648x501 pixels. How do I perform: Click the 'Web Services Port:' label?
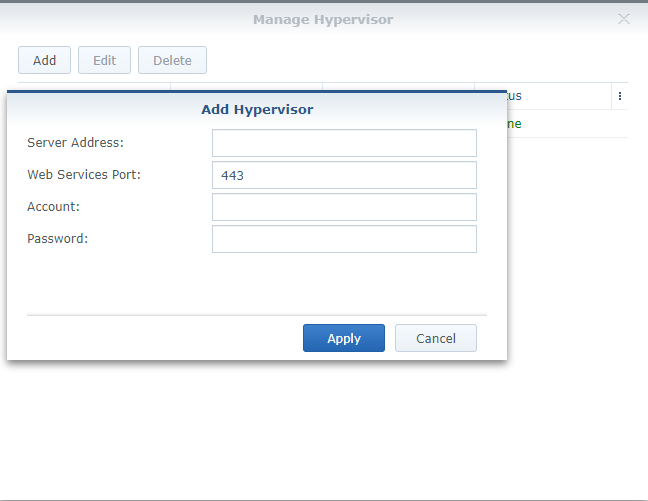tap(84, 175)
